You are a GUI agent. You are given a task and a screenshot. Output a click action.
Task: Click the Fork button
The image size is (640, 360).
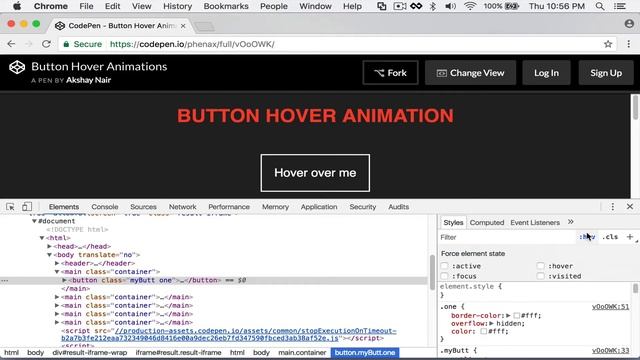pyautogui.click(x=390, y=73)
